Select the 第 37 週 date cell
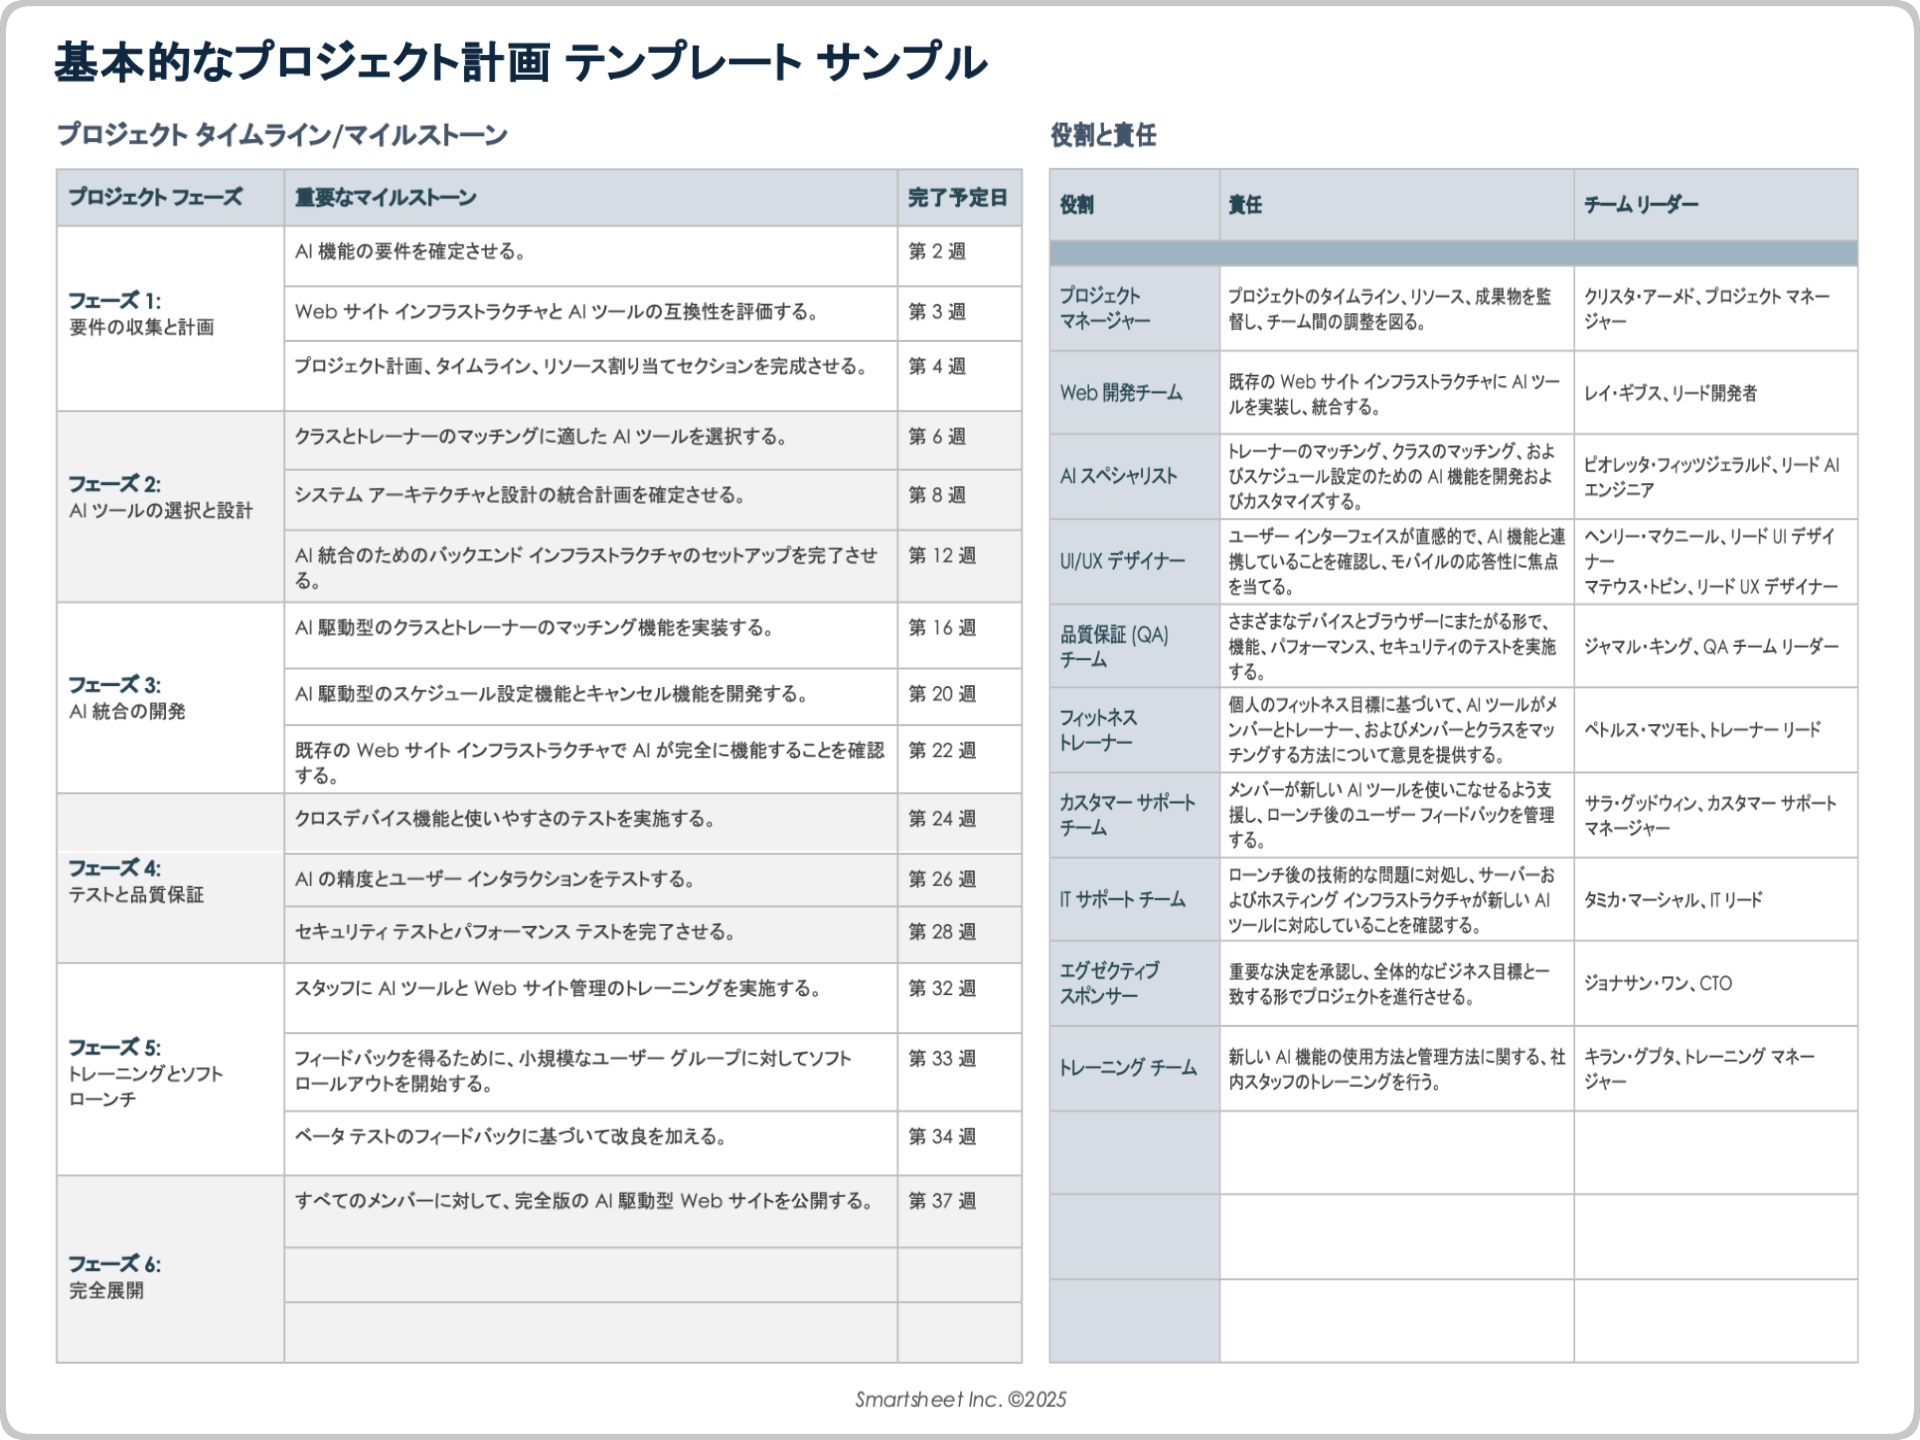The width and height of the screenshot is (1920, 1440). 959,1211
